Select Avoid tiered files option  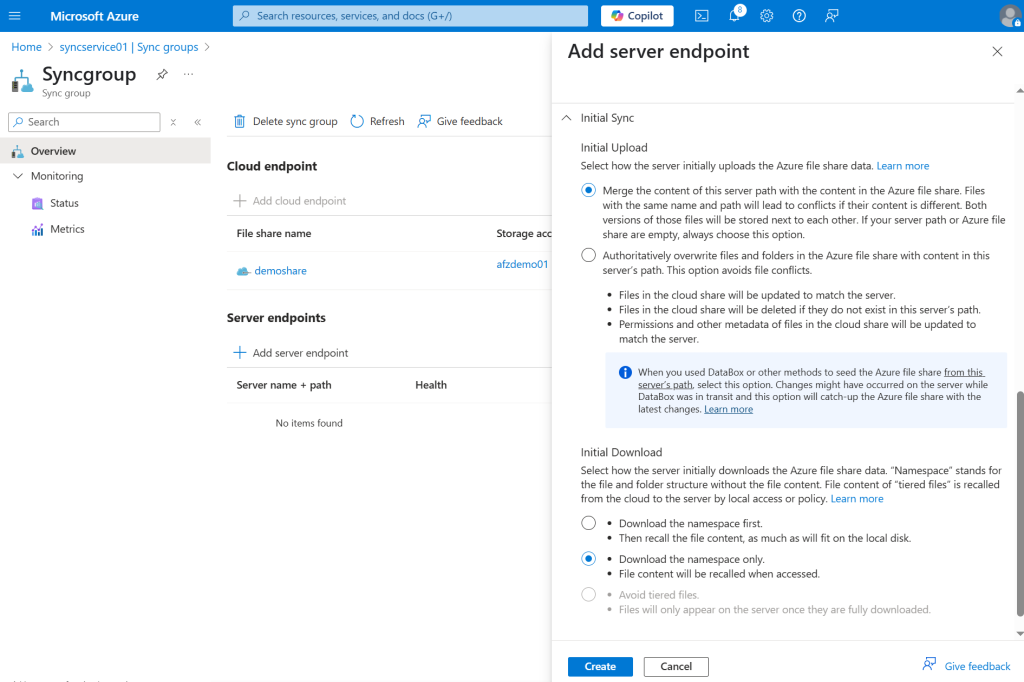coord(588,594)
